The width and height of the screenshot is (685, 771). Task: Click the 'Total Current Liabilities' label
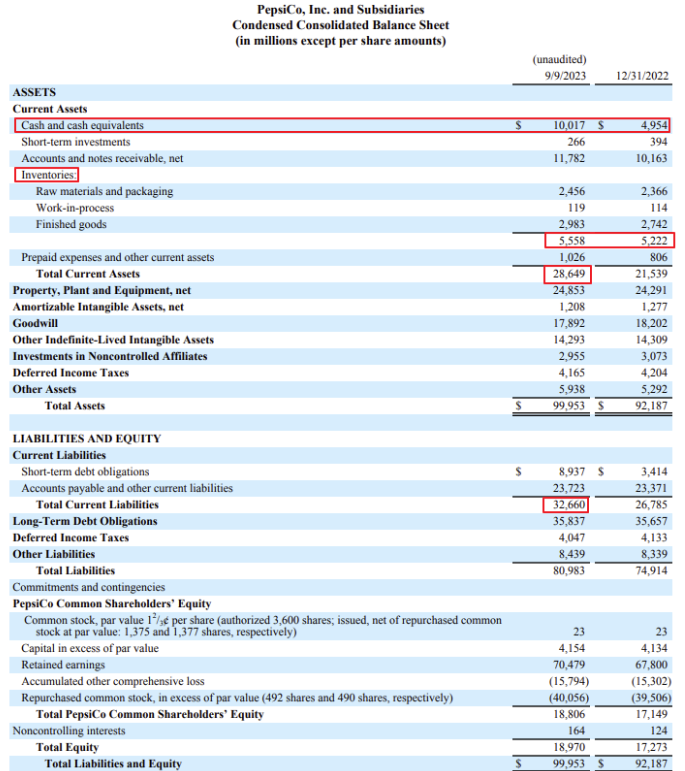click(97, 504)
